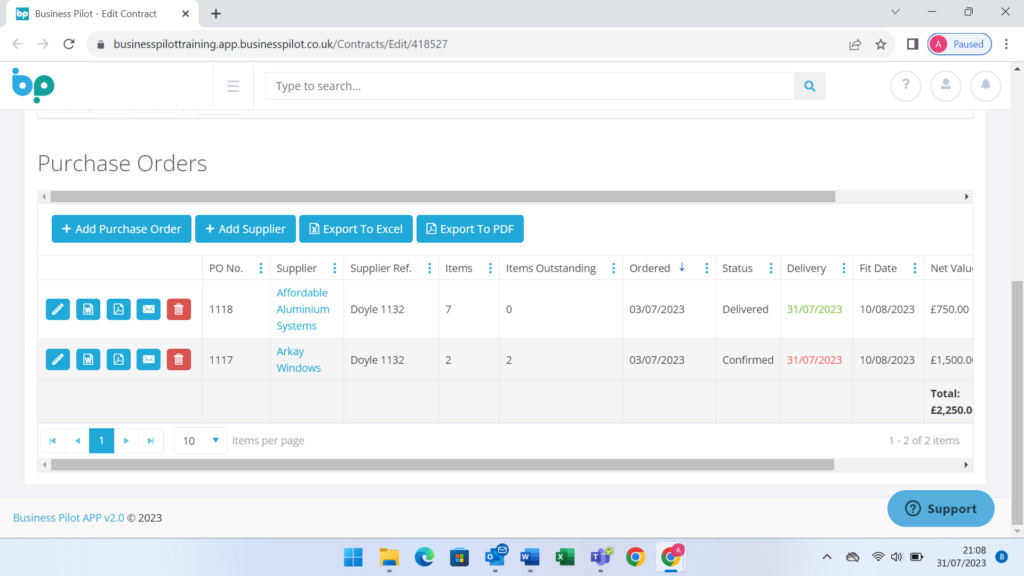Select page 1 in the pager
The height and width of the screenshot is (576, 1024).
[x=101, y=440]
